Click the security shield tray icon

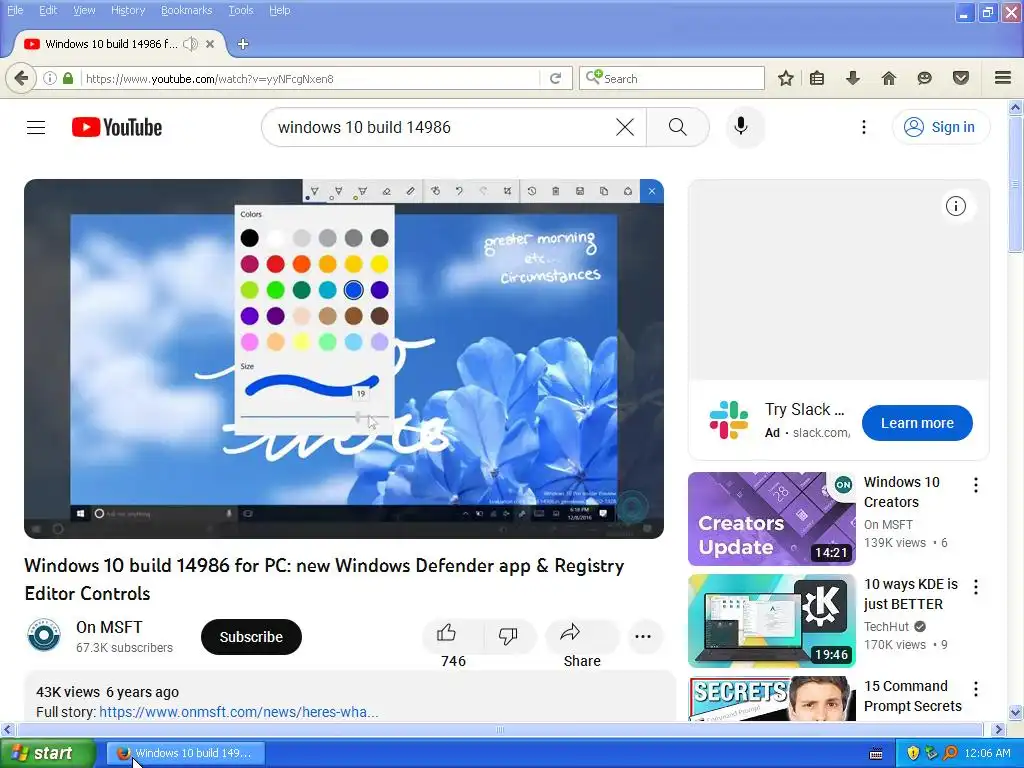click(x=913, y=753)
